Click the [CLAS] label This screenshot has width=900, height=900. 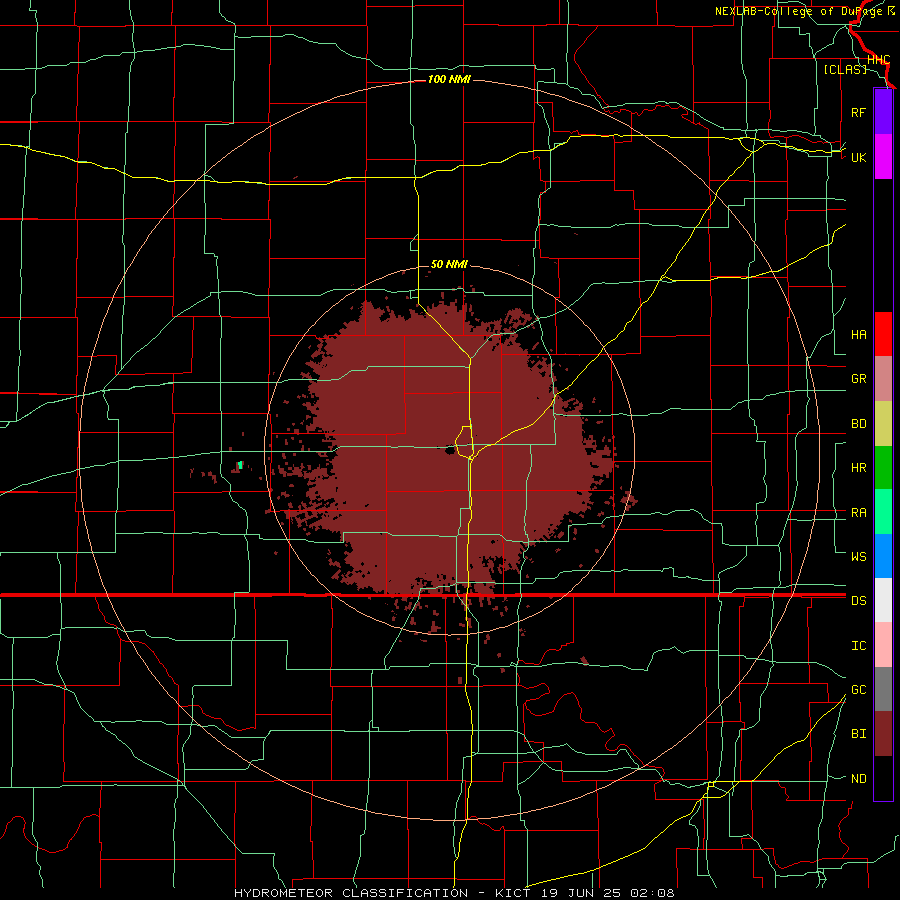click(x=845, y=69)
